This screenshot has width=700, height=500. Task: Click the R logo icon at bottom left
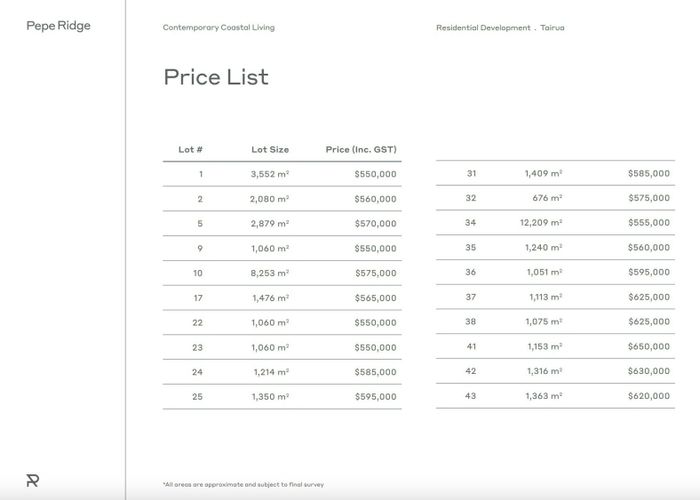click(33, 480)
